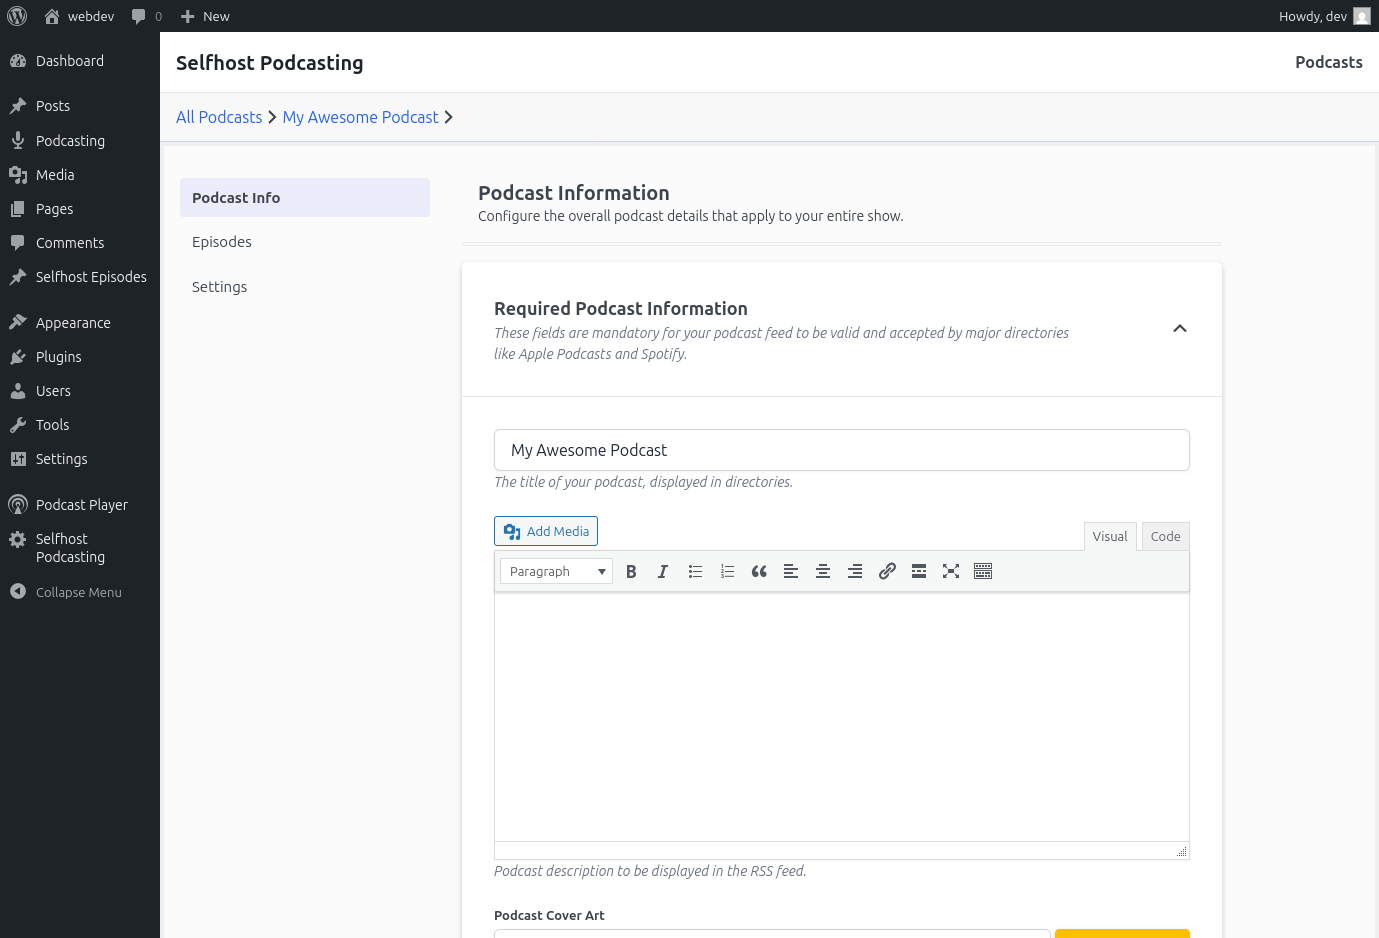
Task: Collapse the Required Podcast Information section
Action: (x=1180, y=329)
